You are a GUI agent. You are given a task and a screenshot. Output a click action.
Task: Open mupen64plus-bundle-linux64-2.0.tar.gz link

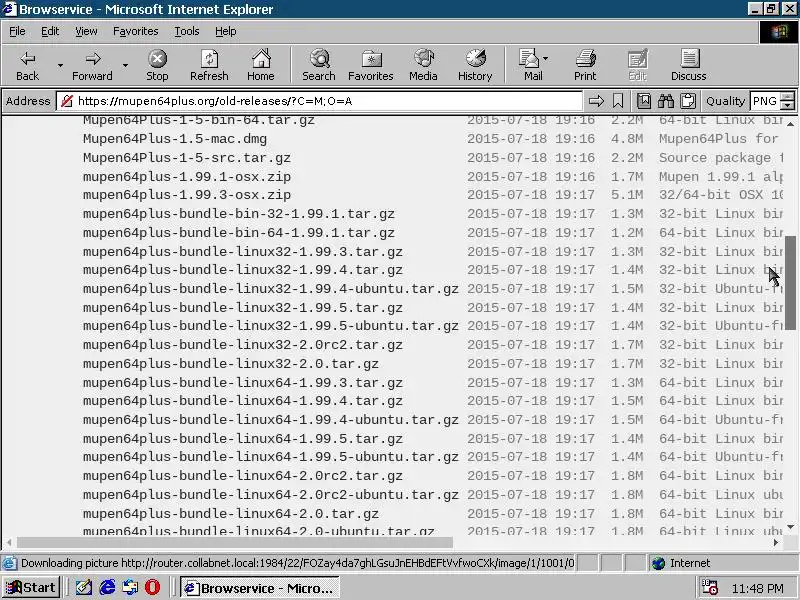pyautogui.click(x=231, y=514)
